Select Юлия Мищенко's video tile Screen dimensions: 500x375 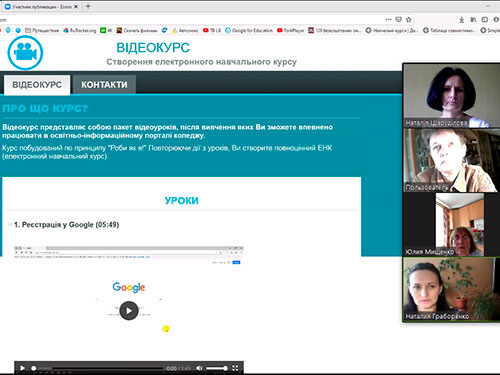pos(452,225)
